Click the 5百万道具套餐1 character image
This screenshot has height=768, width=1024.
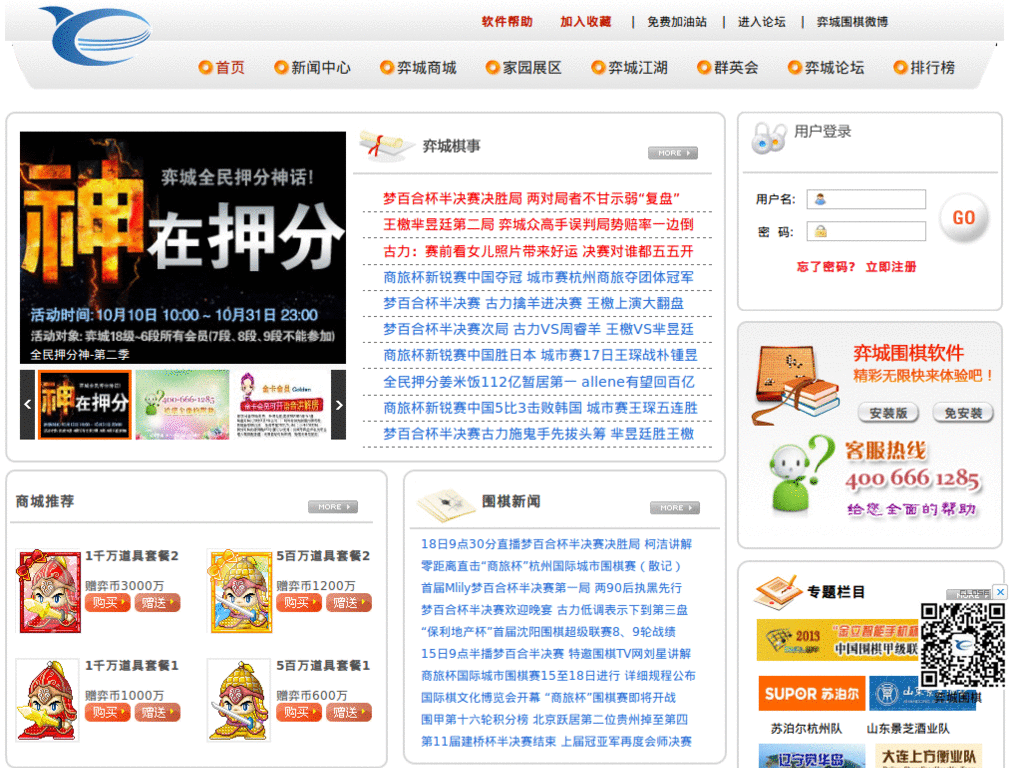239,700
